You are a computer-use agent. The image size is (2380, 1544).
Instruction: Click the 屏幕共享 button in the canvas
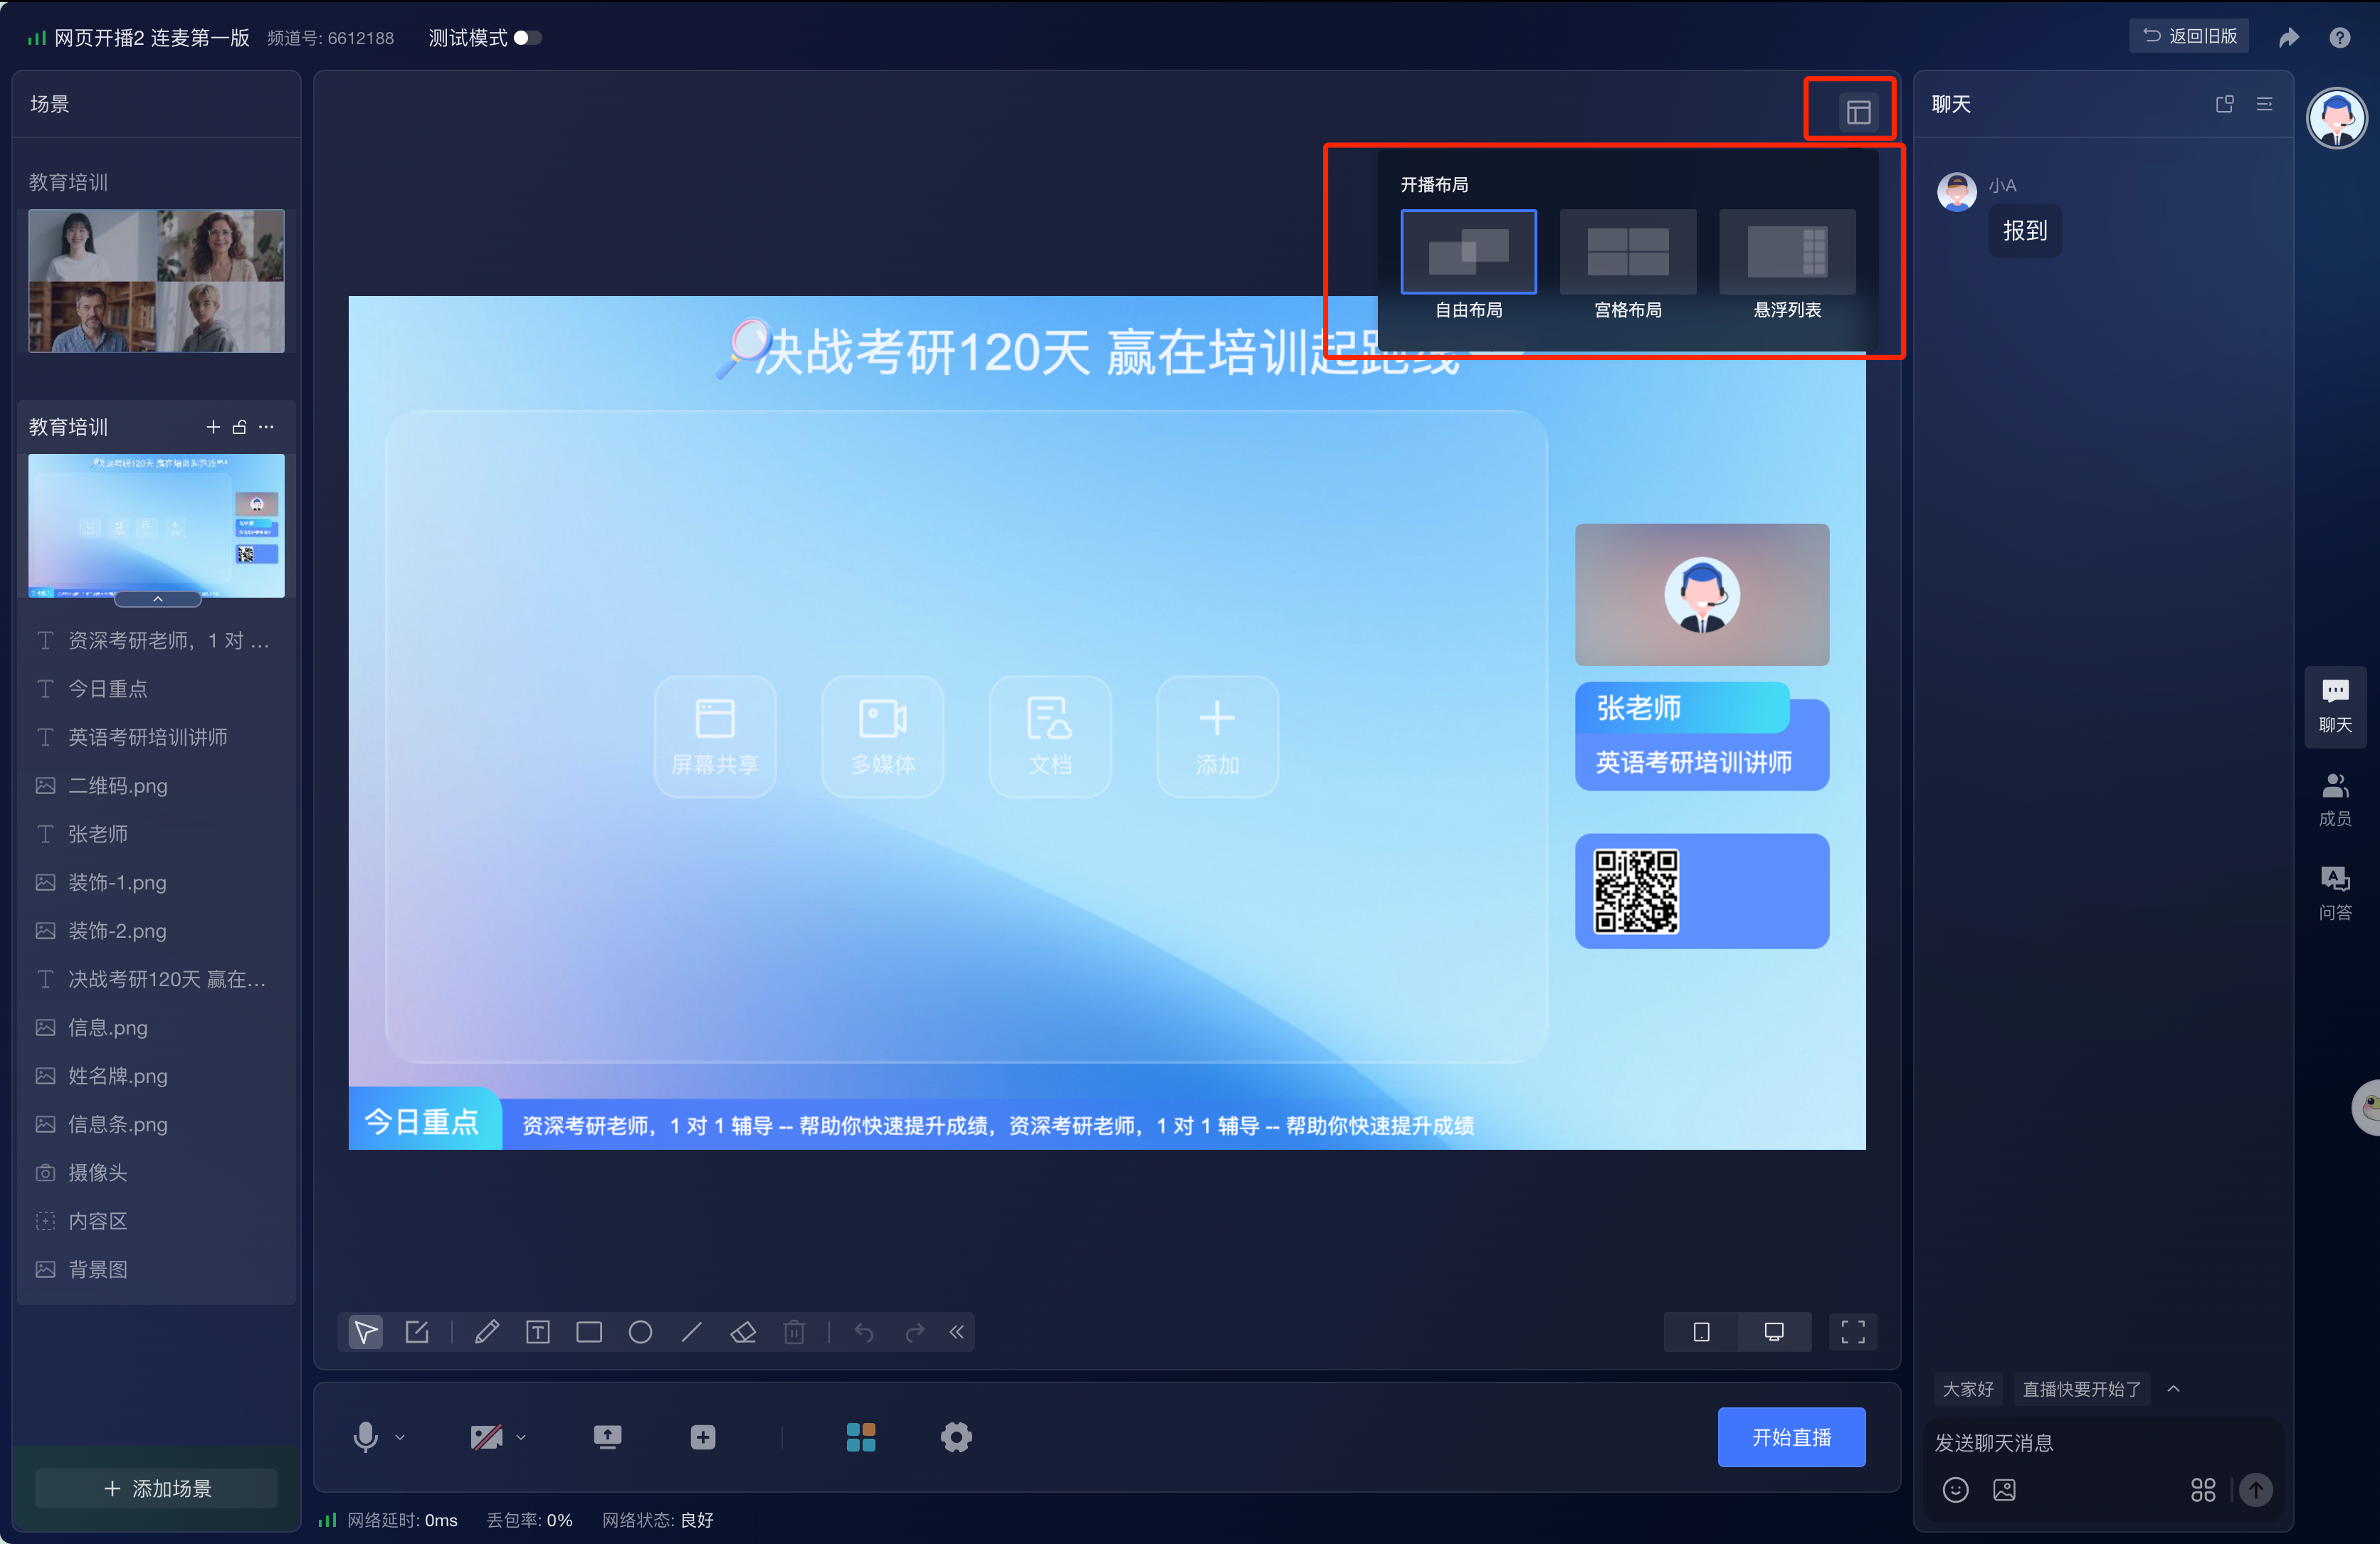point(715,737)
